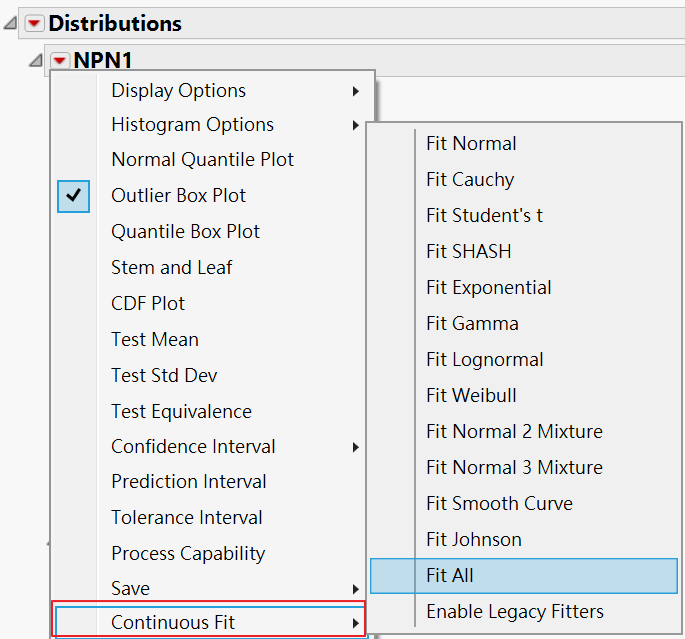This screenshot has width=685, height=639.
Task: Enable the Normal Quantile Plot option
Action: [202, 160]
